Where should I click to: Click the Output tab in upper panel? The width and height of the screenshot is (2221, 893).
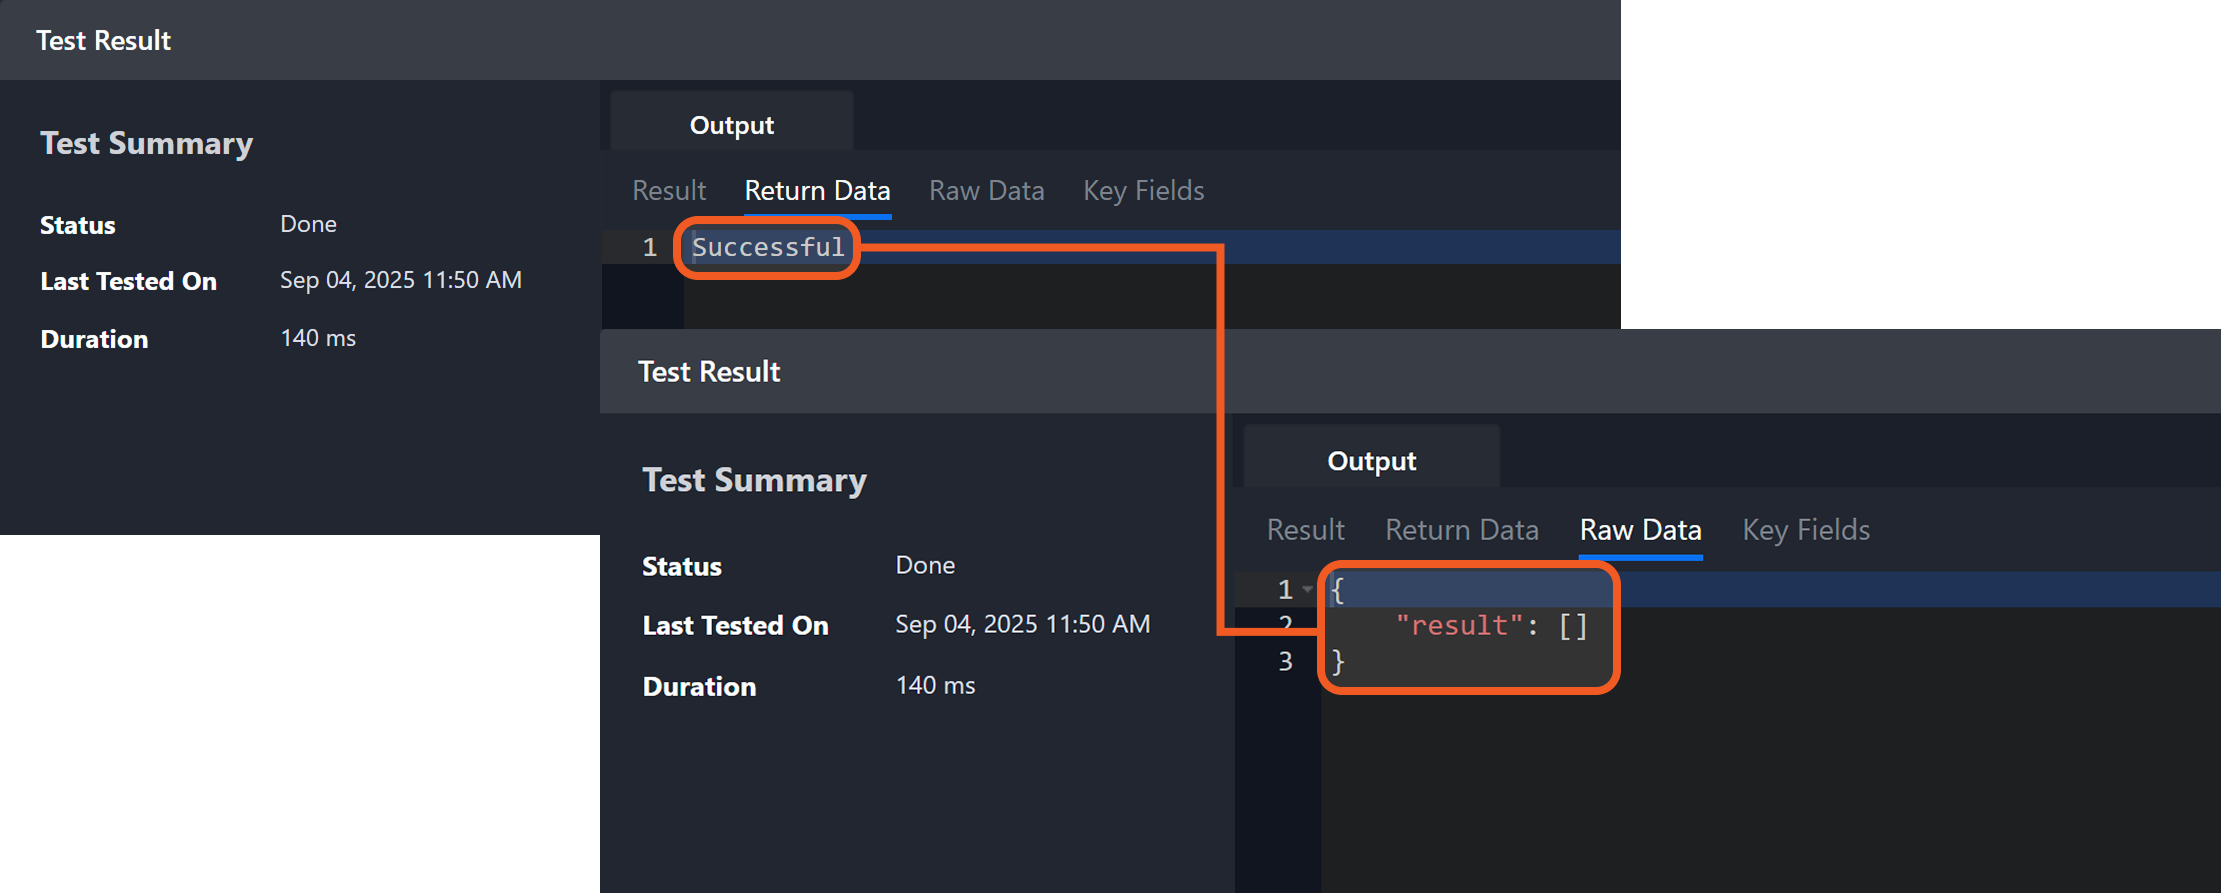(x=731, y=125)
